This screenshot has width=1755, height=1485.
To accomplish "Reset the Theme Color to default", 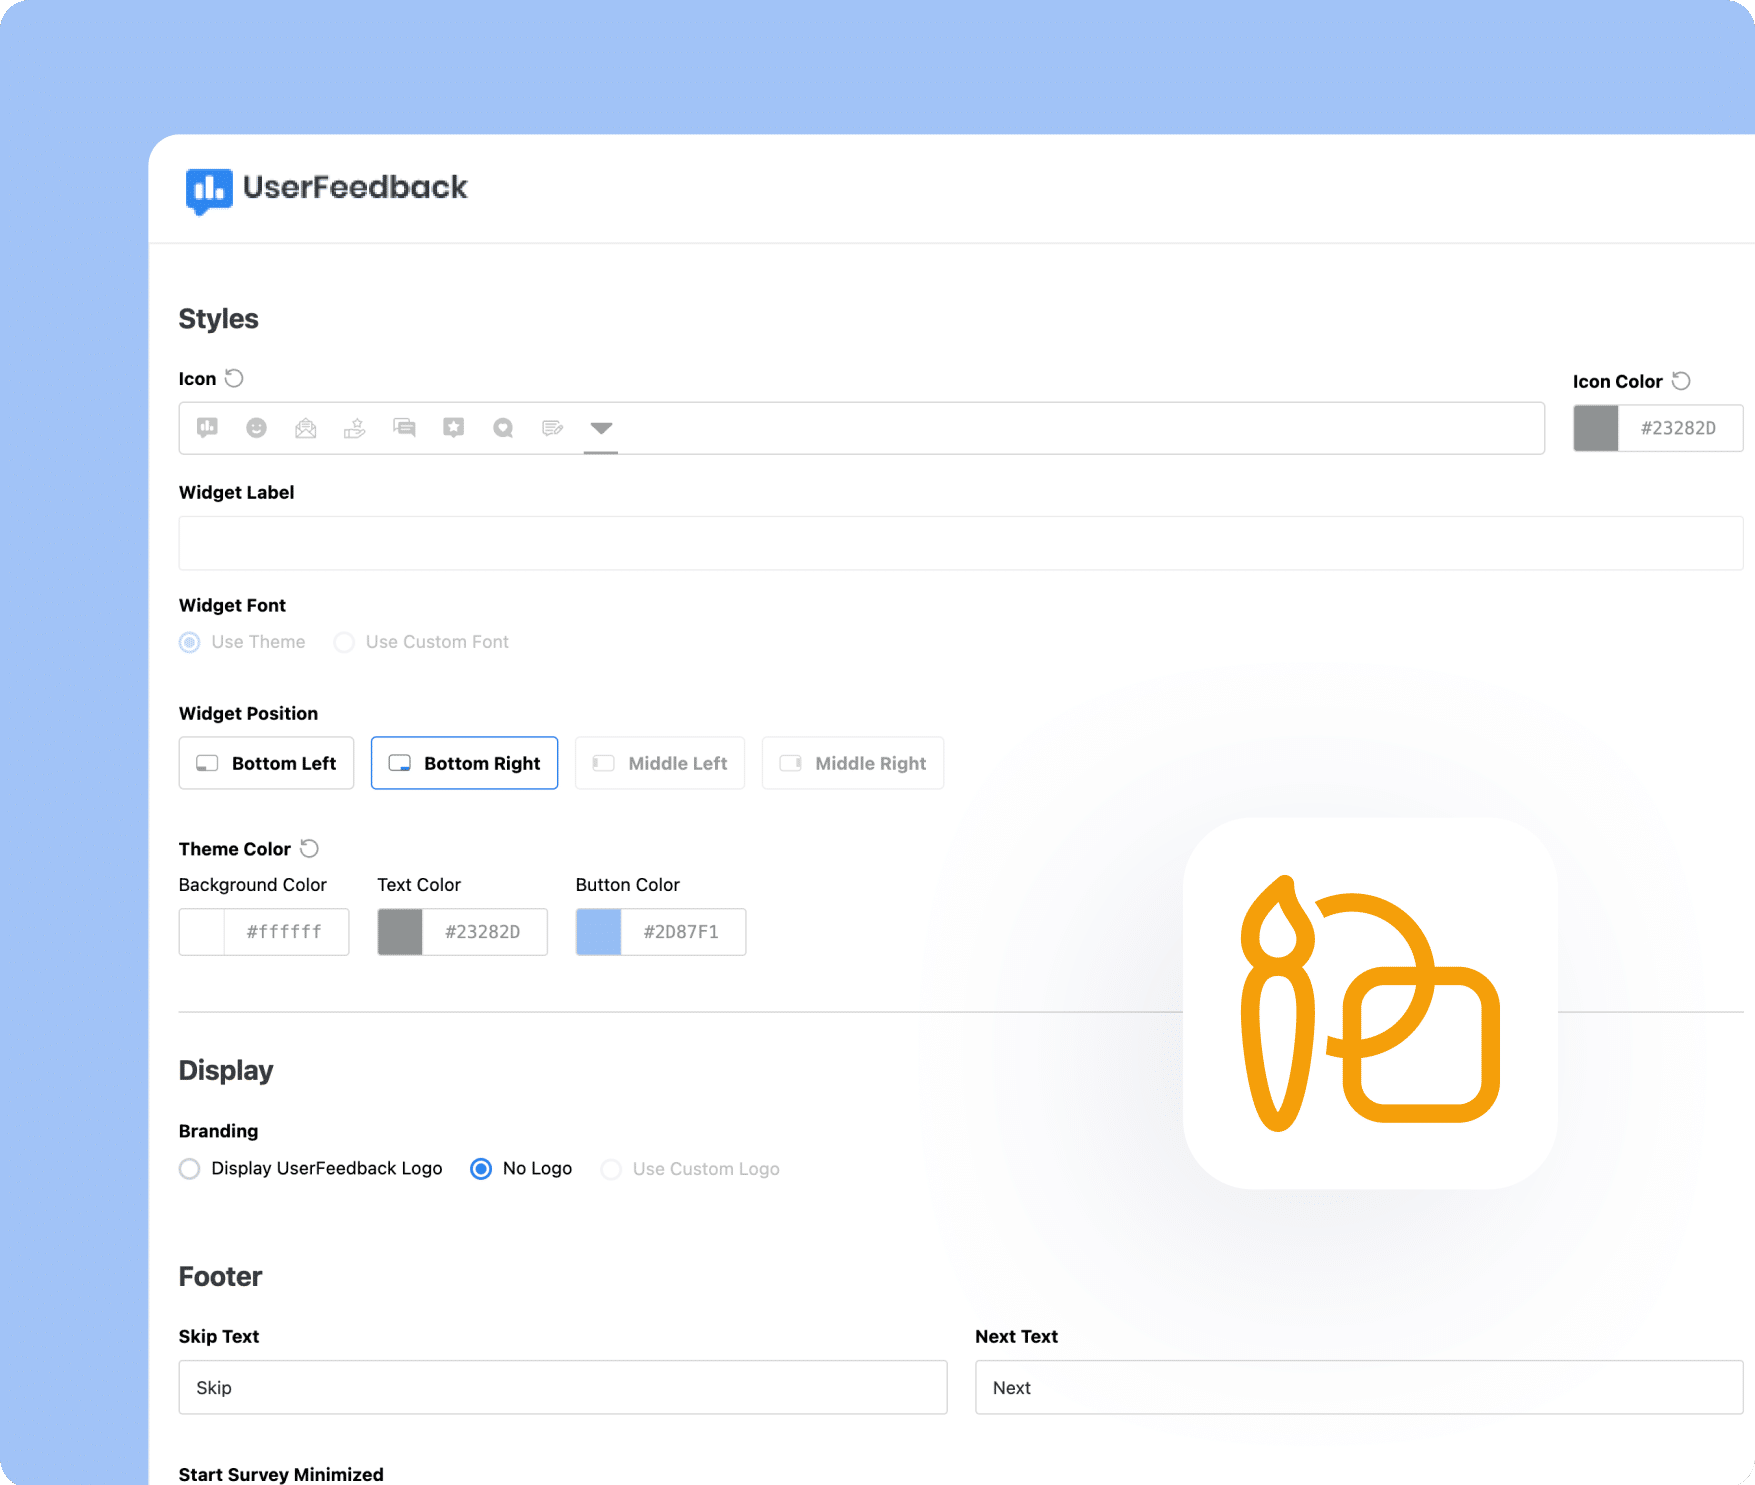I will pyautogui.click(x=310, y=848).
